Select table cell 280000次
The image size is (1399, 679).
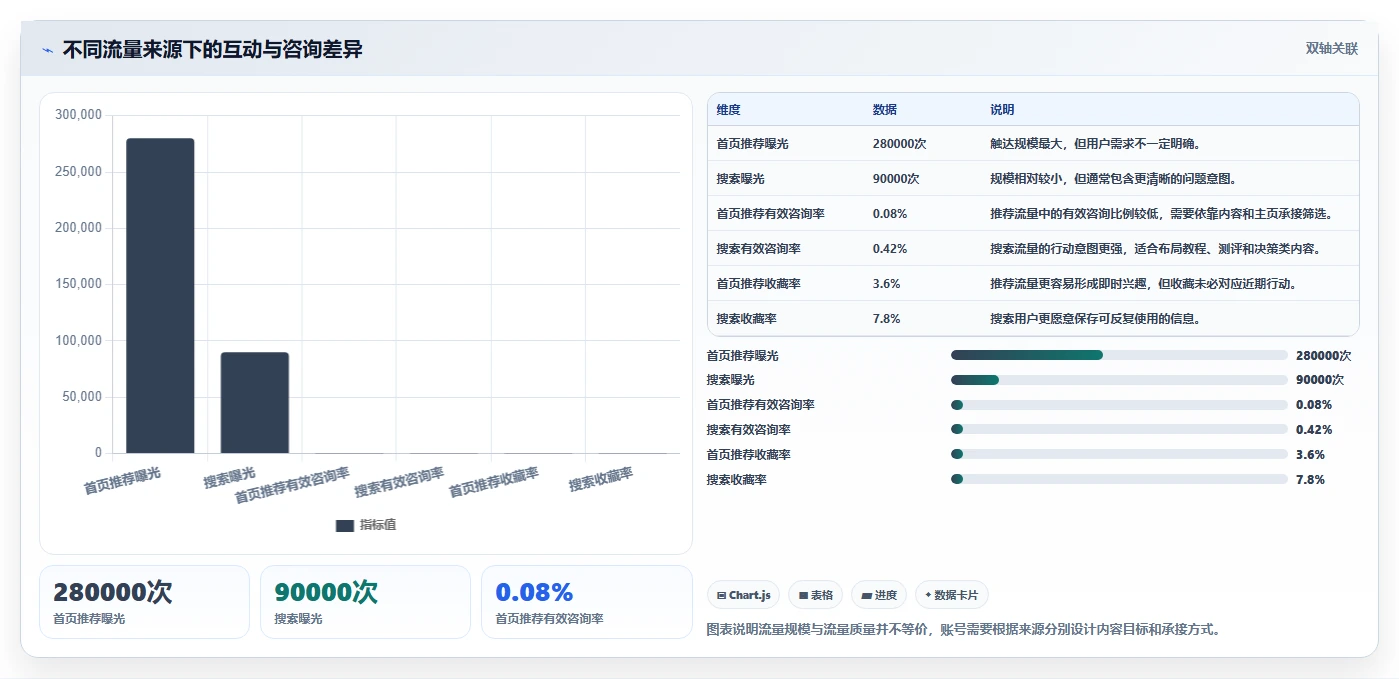point(899,144)
